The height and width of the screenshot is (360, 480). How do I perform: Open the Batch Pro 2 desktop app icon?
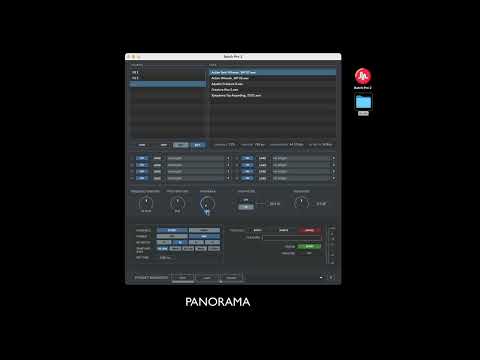click(x=363, y=76)
